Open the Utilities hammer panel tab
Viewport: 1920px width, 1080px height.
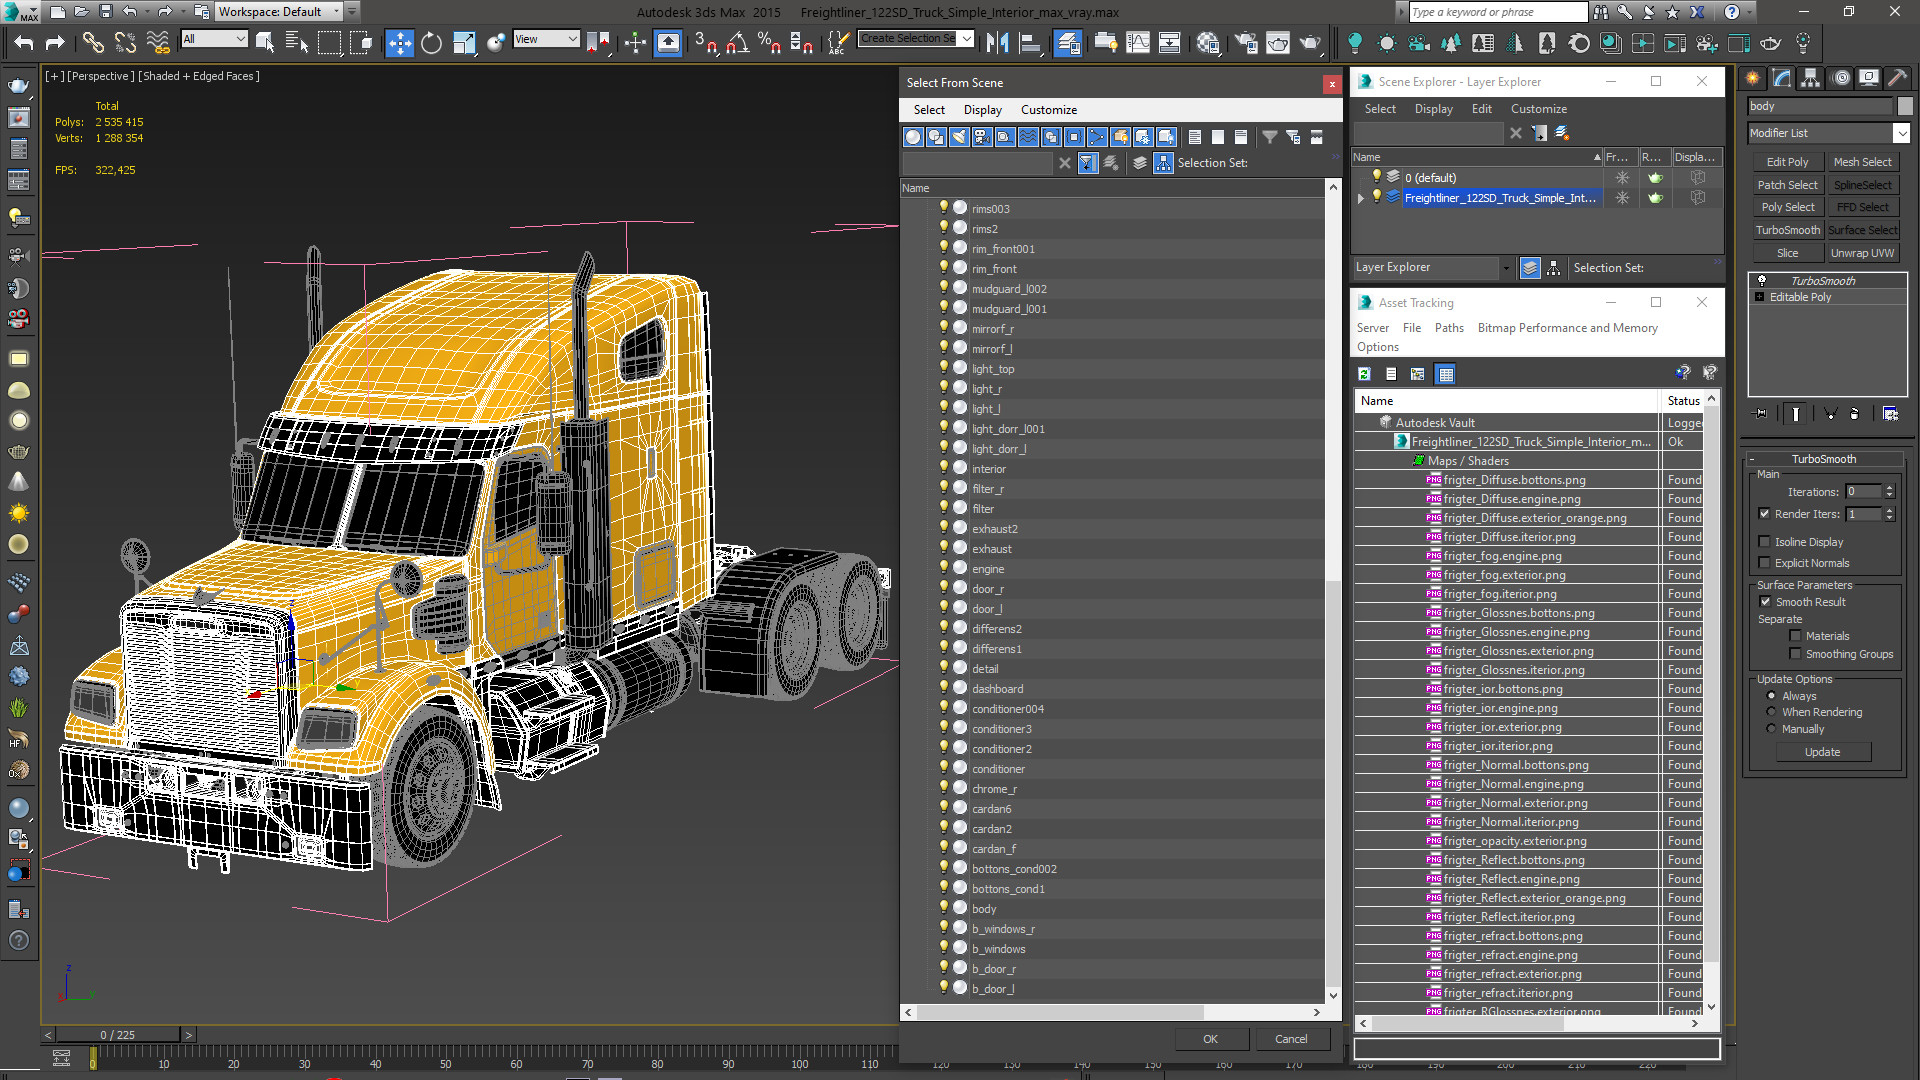click(1897, 78)
